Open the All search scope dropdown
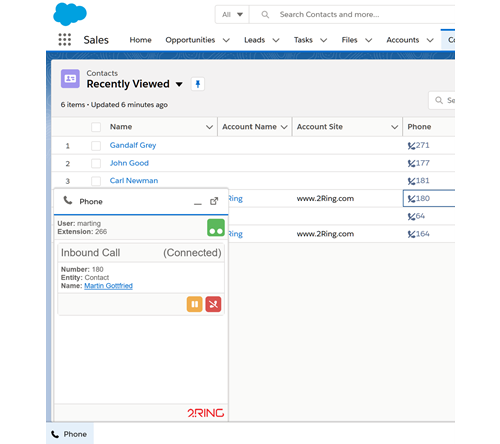 tap(232, 15)
